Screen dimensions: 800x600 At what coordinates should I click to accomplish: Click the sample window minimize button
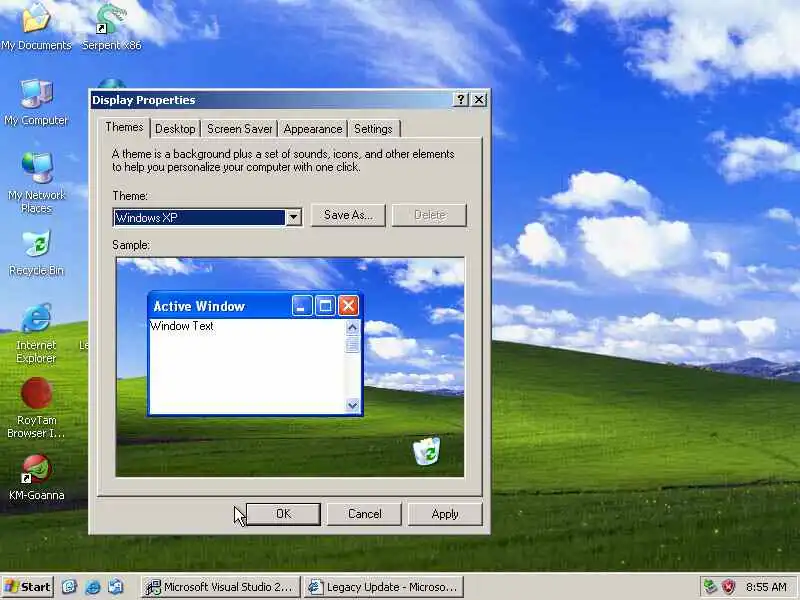tap(302, 306)
